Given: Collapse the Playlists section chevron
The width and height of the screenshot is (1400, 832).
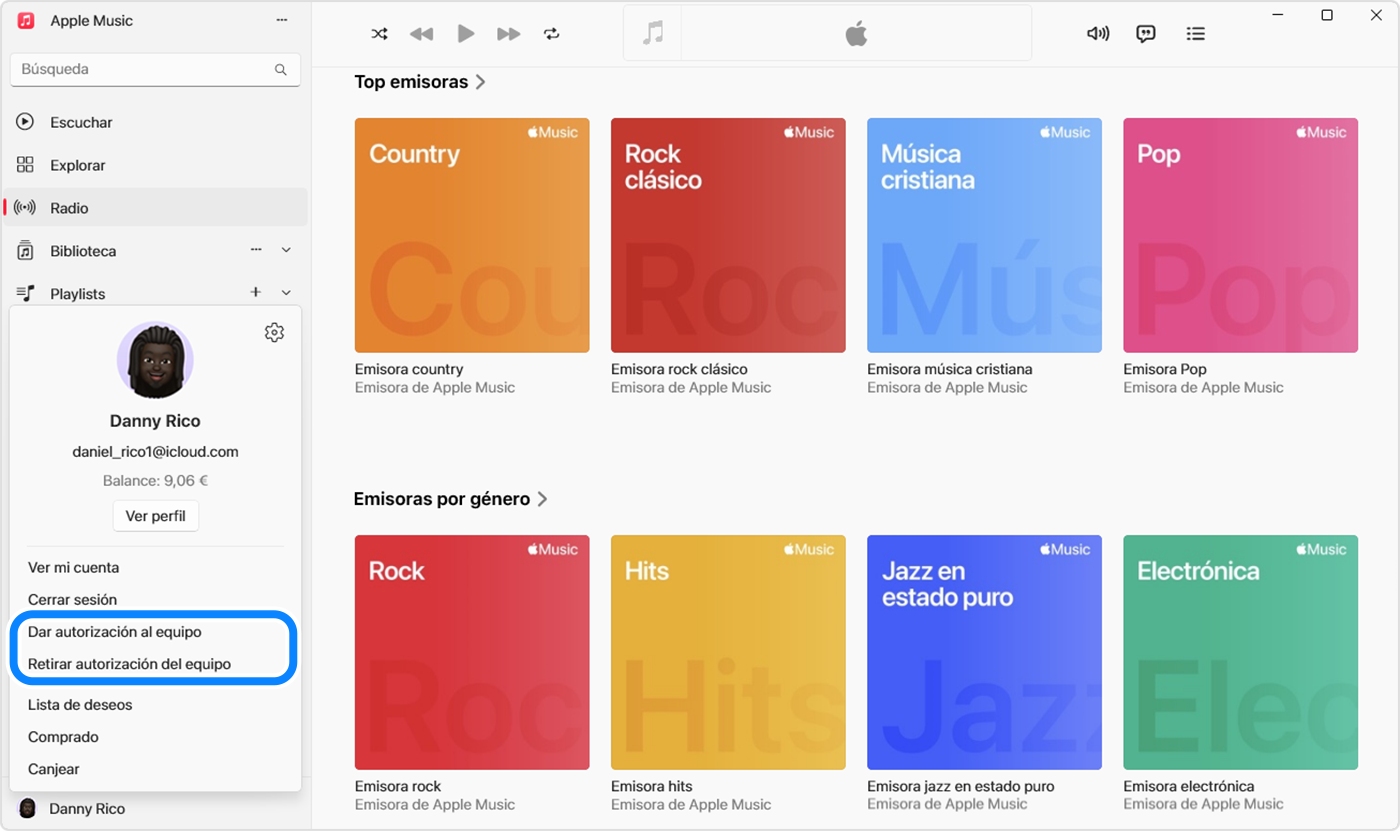Looking at the screenshot, I should click(x=286, y=293).
